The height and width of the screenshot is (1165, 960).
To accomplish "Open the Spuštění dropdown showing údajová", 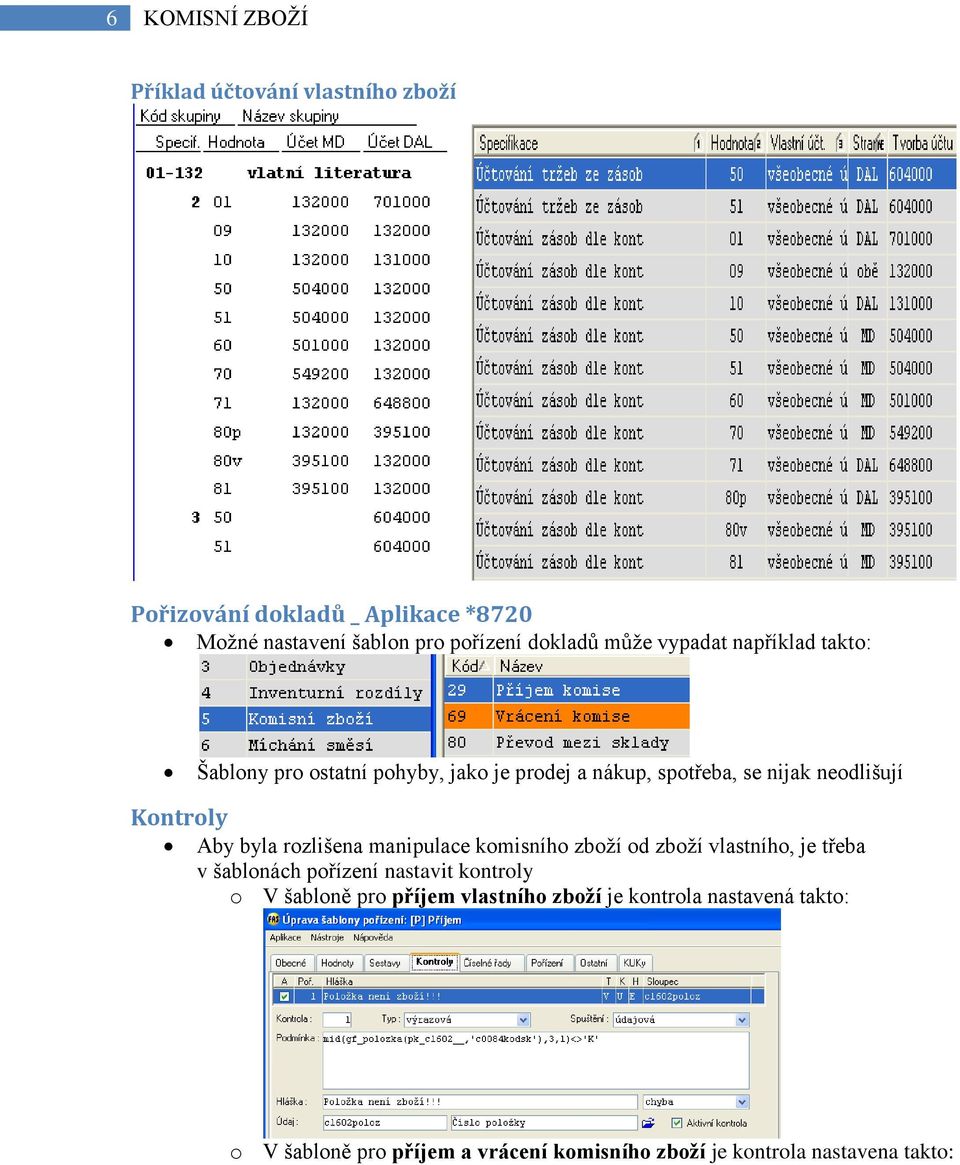I will coord(742,1020).
